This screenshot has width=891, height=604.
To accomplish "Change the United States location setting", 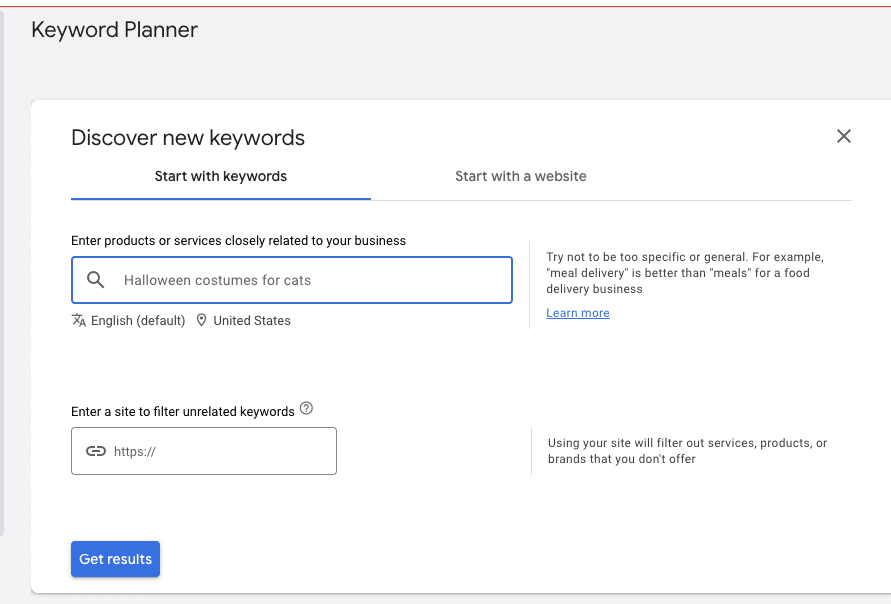I will (x=252, y=320).
